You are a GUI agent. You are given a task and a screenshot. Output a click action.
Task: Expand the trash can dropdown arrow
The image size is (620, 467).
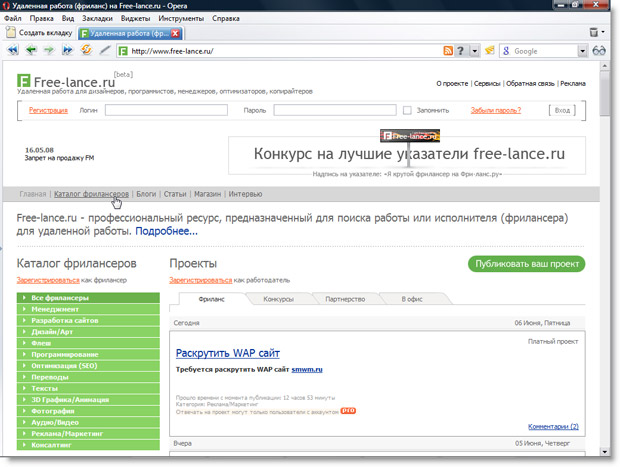click(603, 32)
